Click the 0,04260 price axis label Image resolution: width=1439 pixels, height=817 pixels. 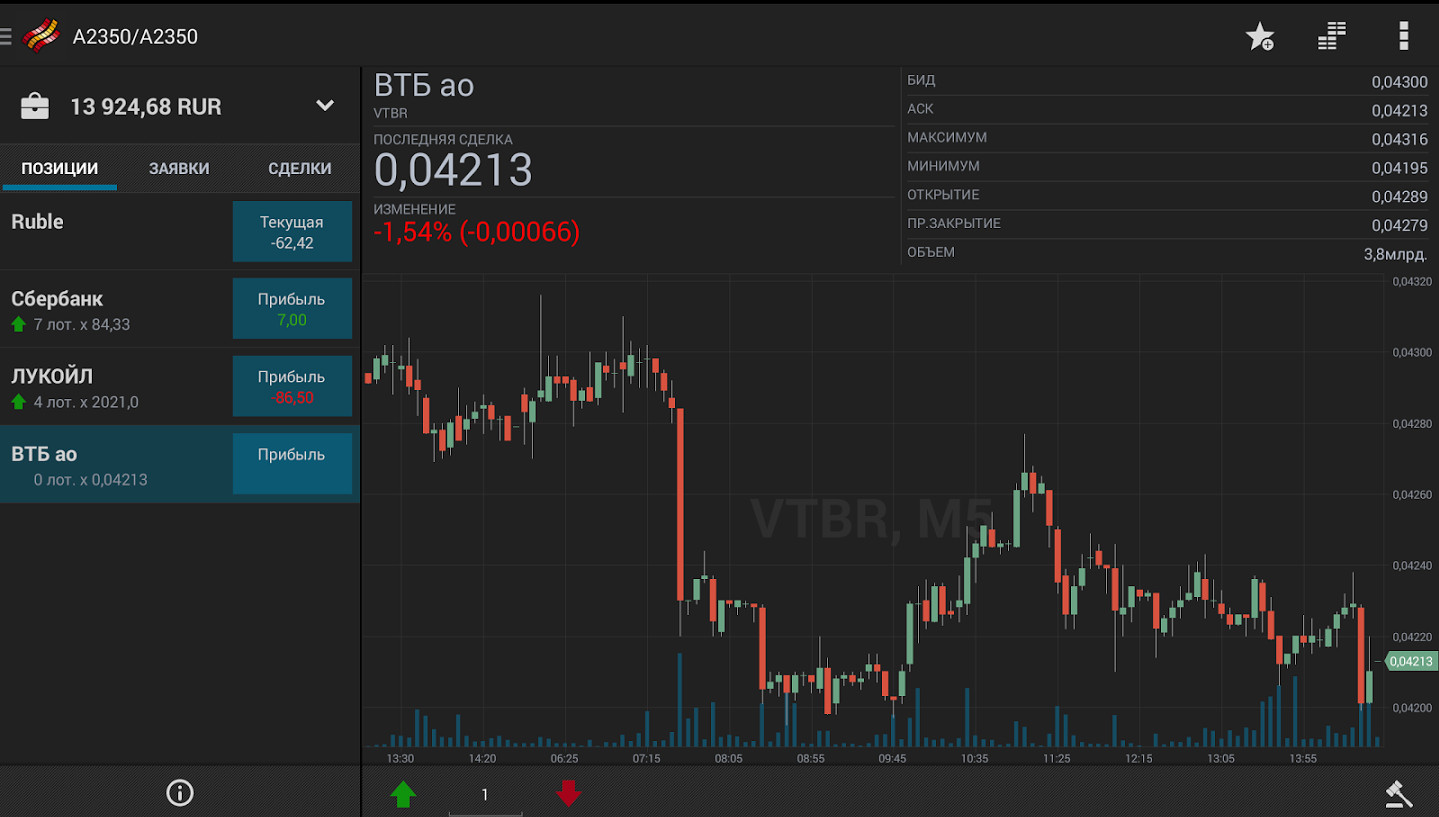point(1411,494)
